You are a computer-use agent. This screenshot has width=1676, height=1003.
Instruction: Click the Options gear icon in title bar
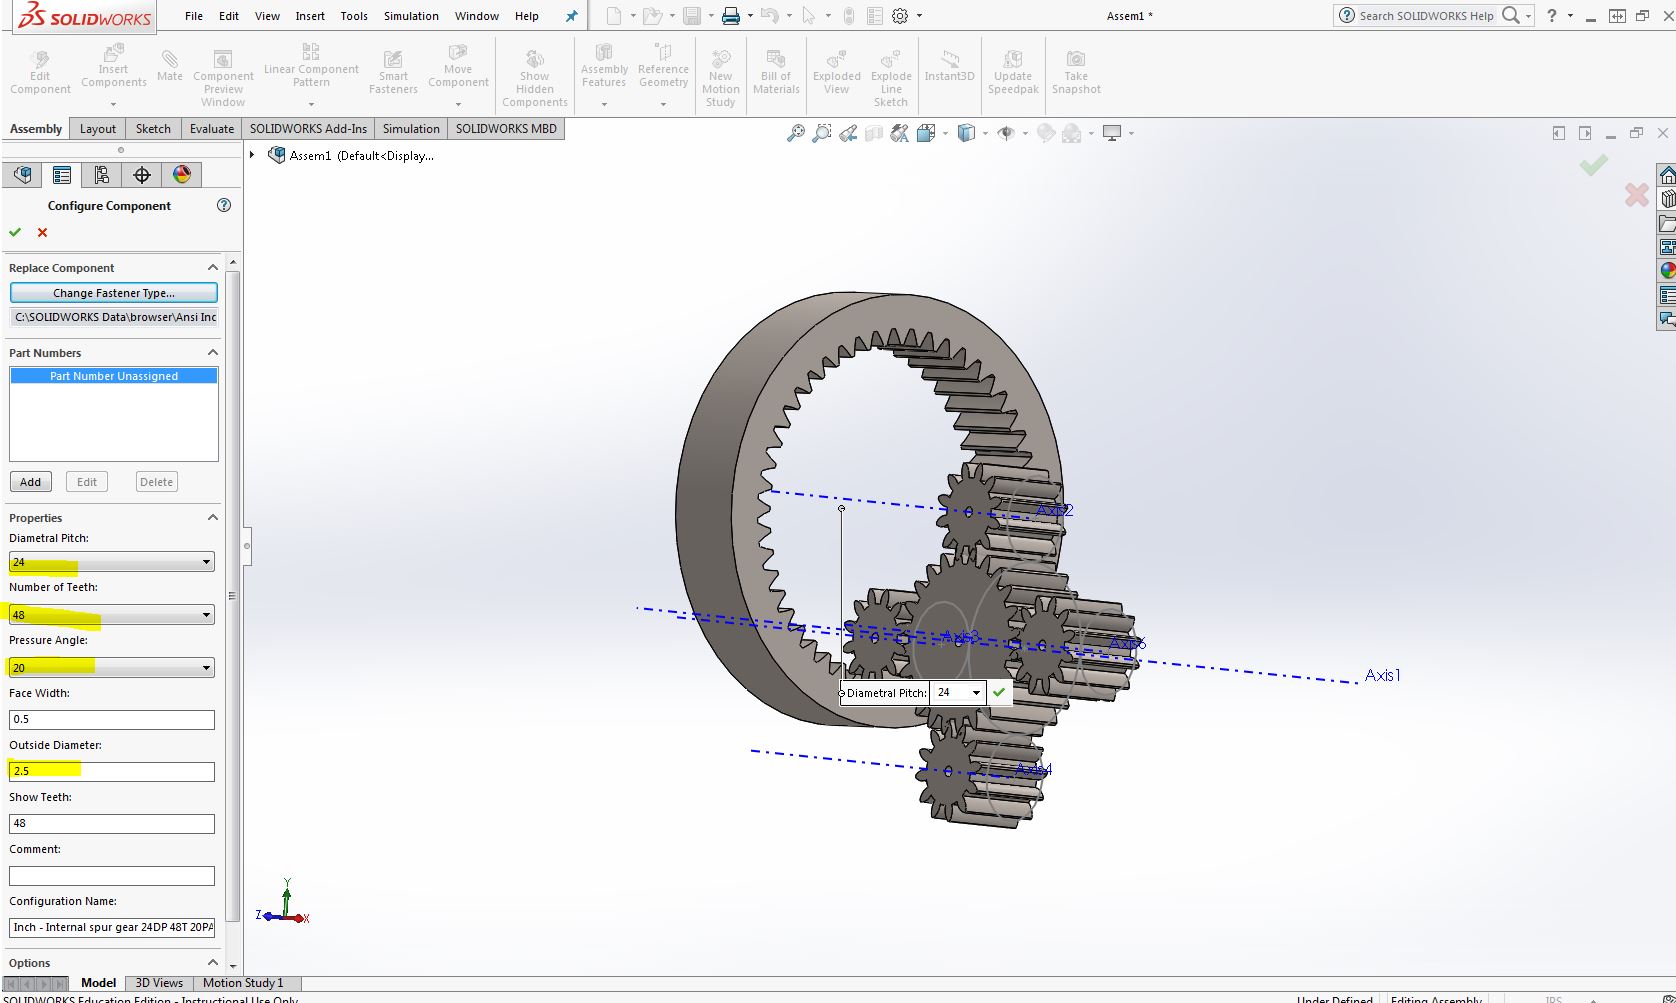coord(900,16)
